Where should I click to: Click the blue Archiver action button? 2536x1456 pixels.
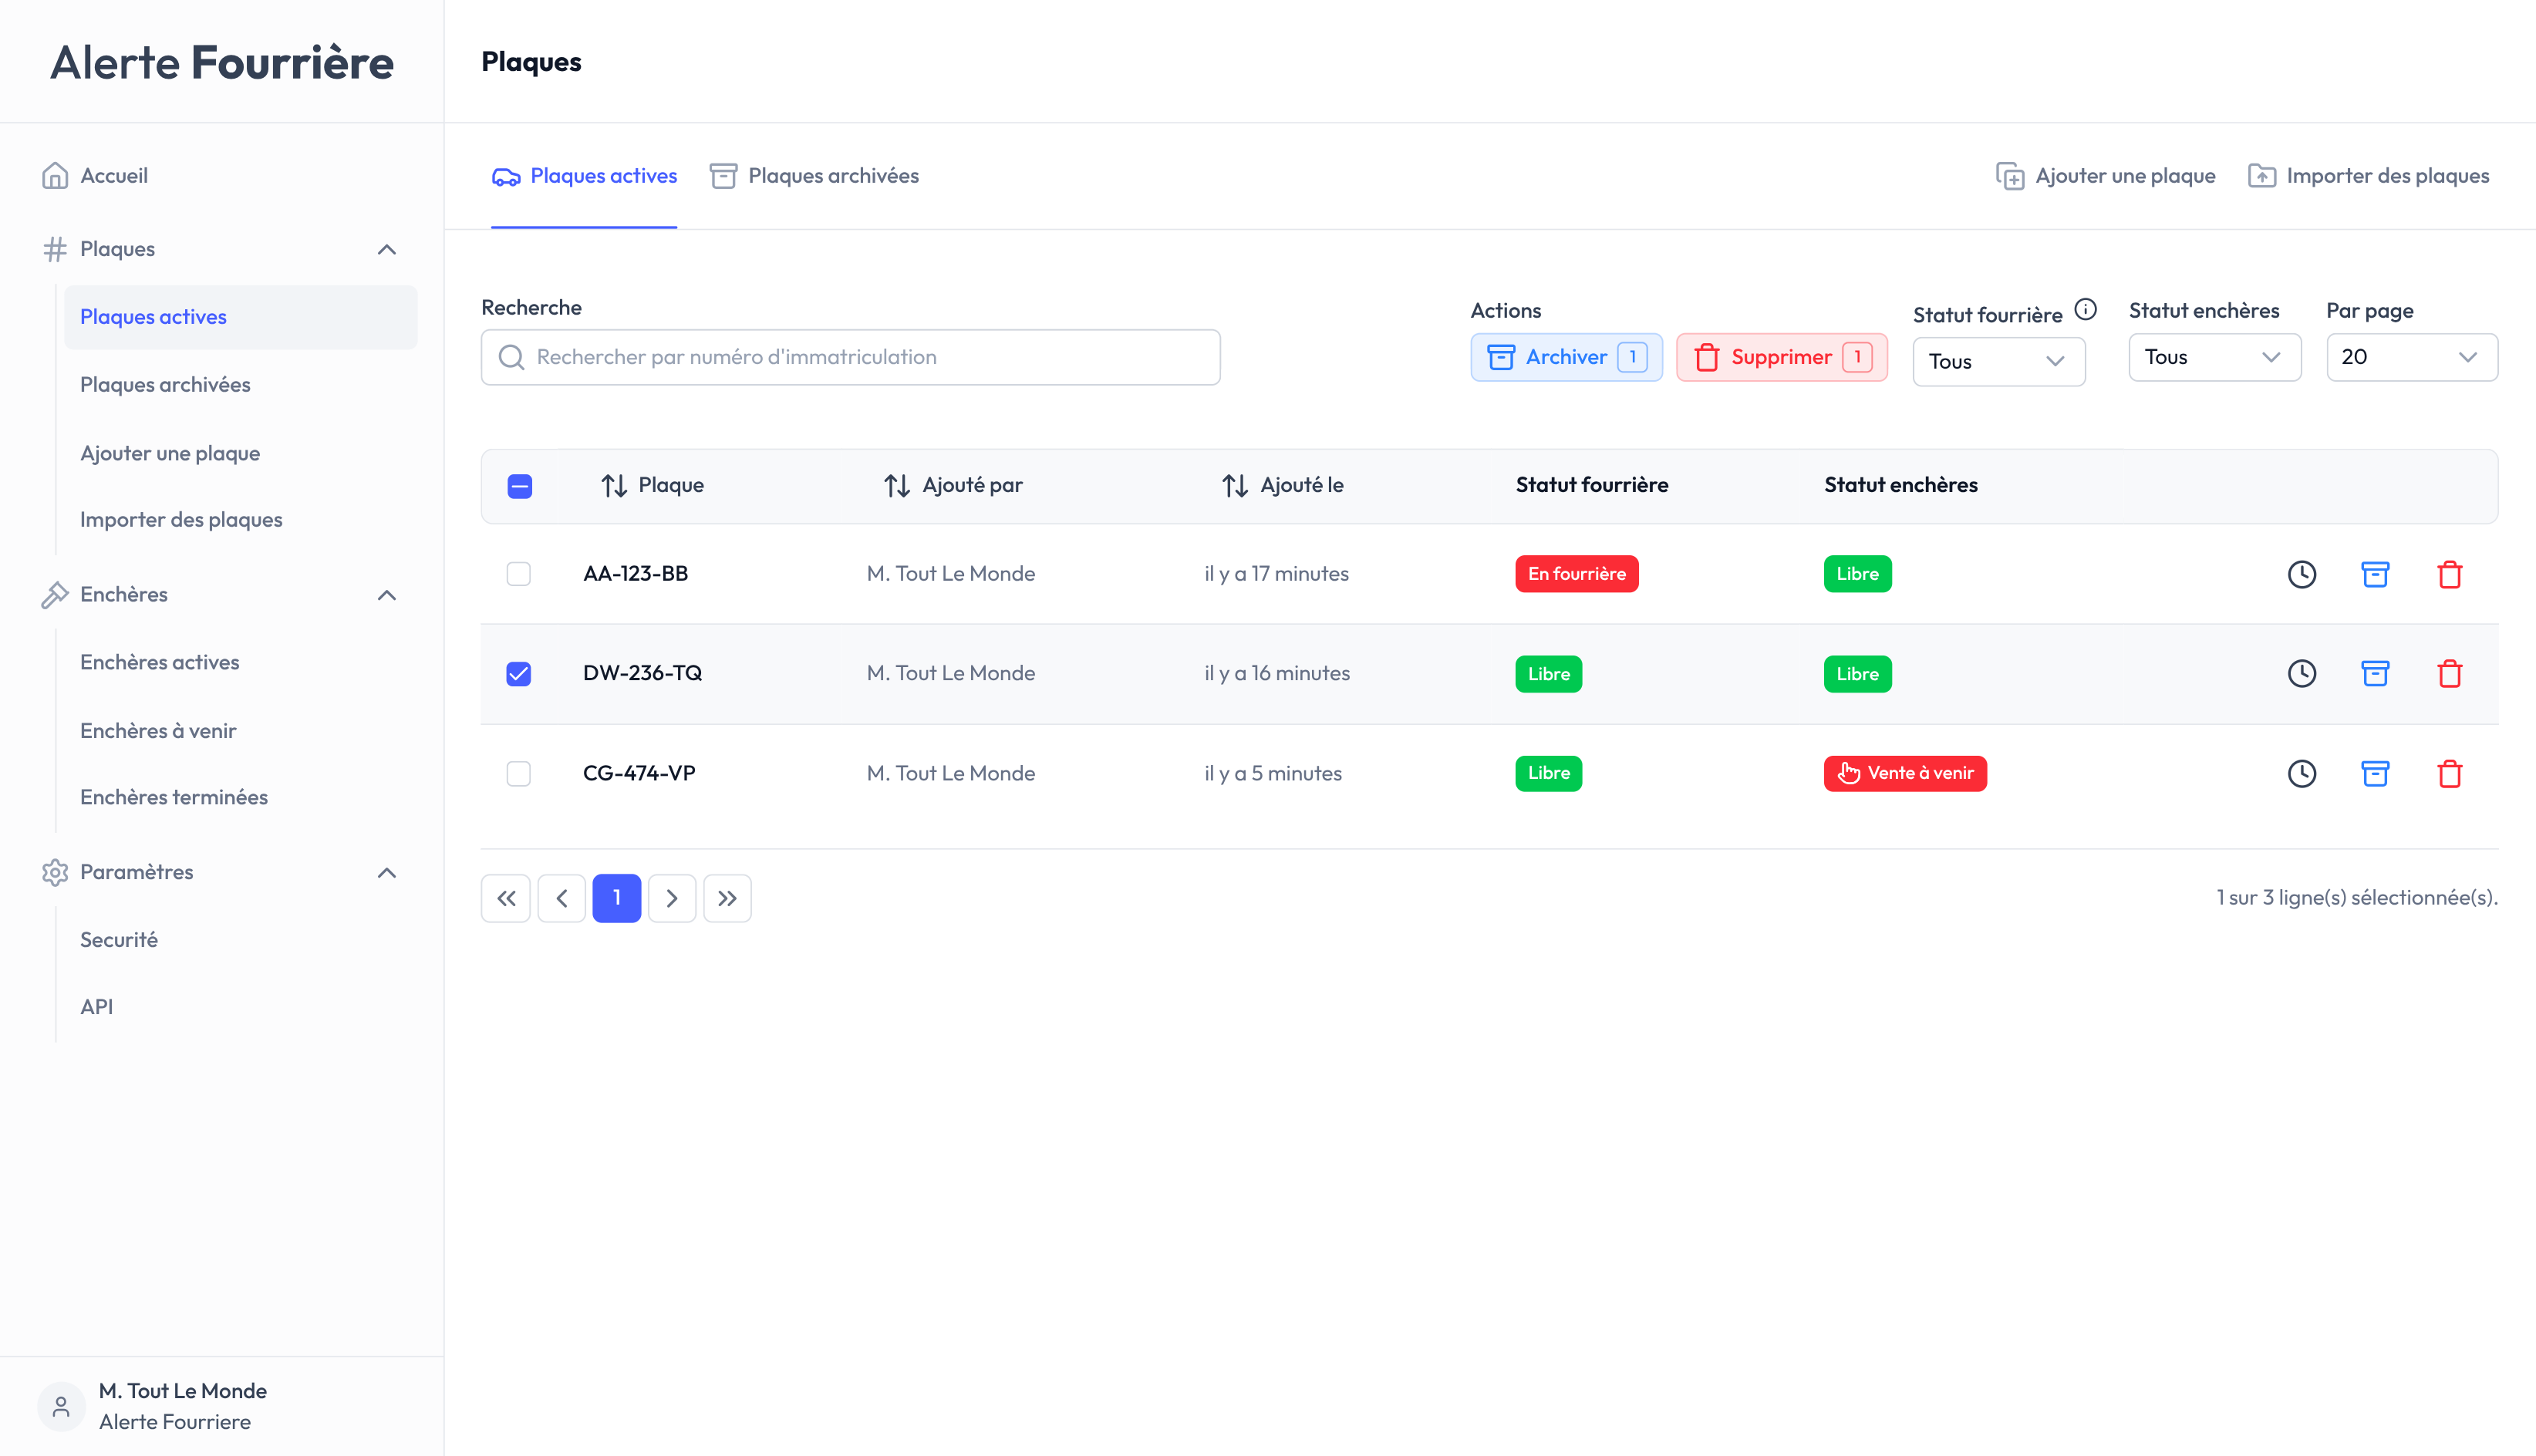(x=1565, y=357)
